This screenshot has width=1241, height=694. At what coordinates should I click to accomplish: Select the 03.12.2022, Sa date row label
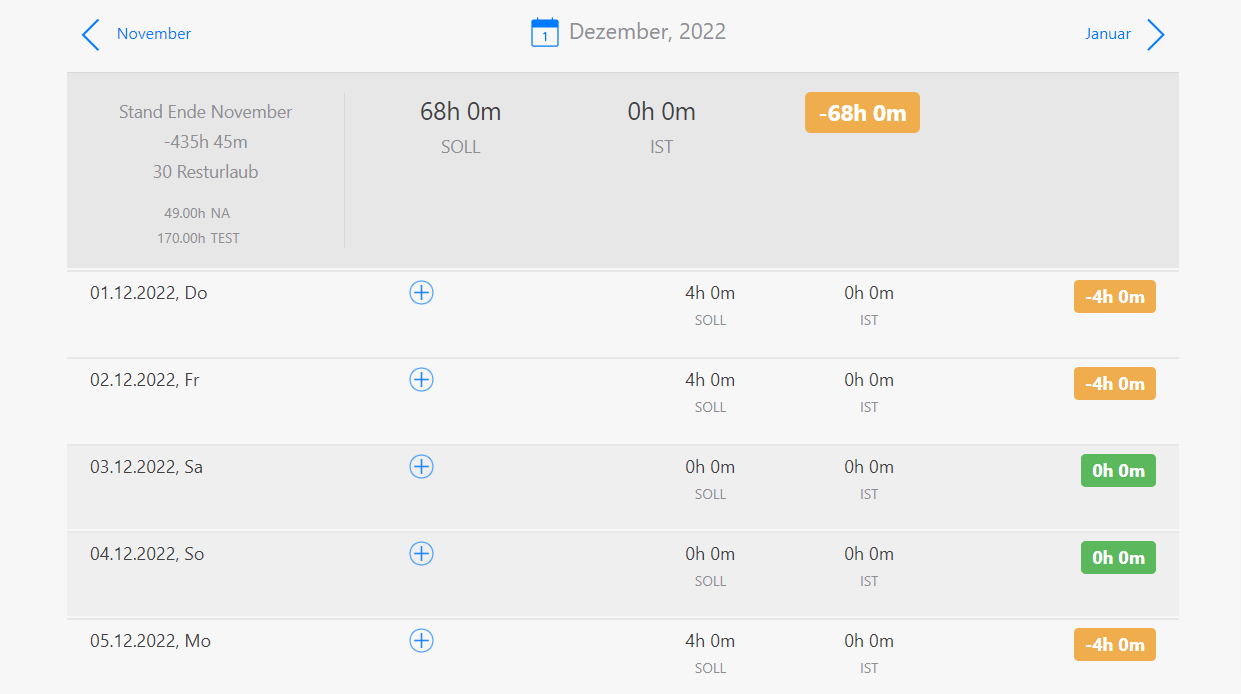tap(146, 467)
